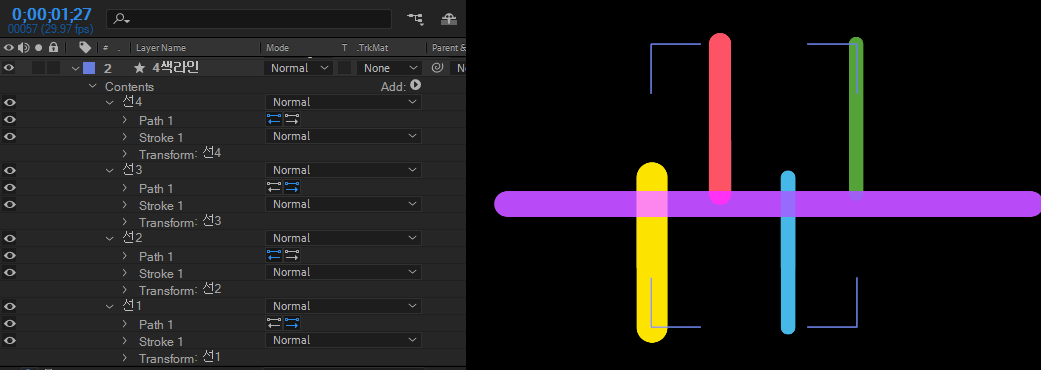Set 선1 Path 1 reversed direction button

click(274, 324)
